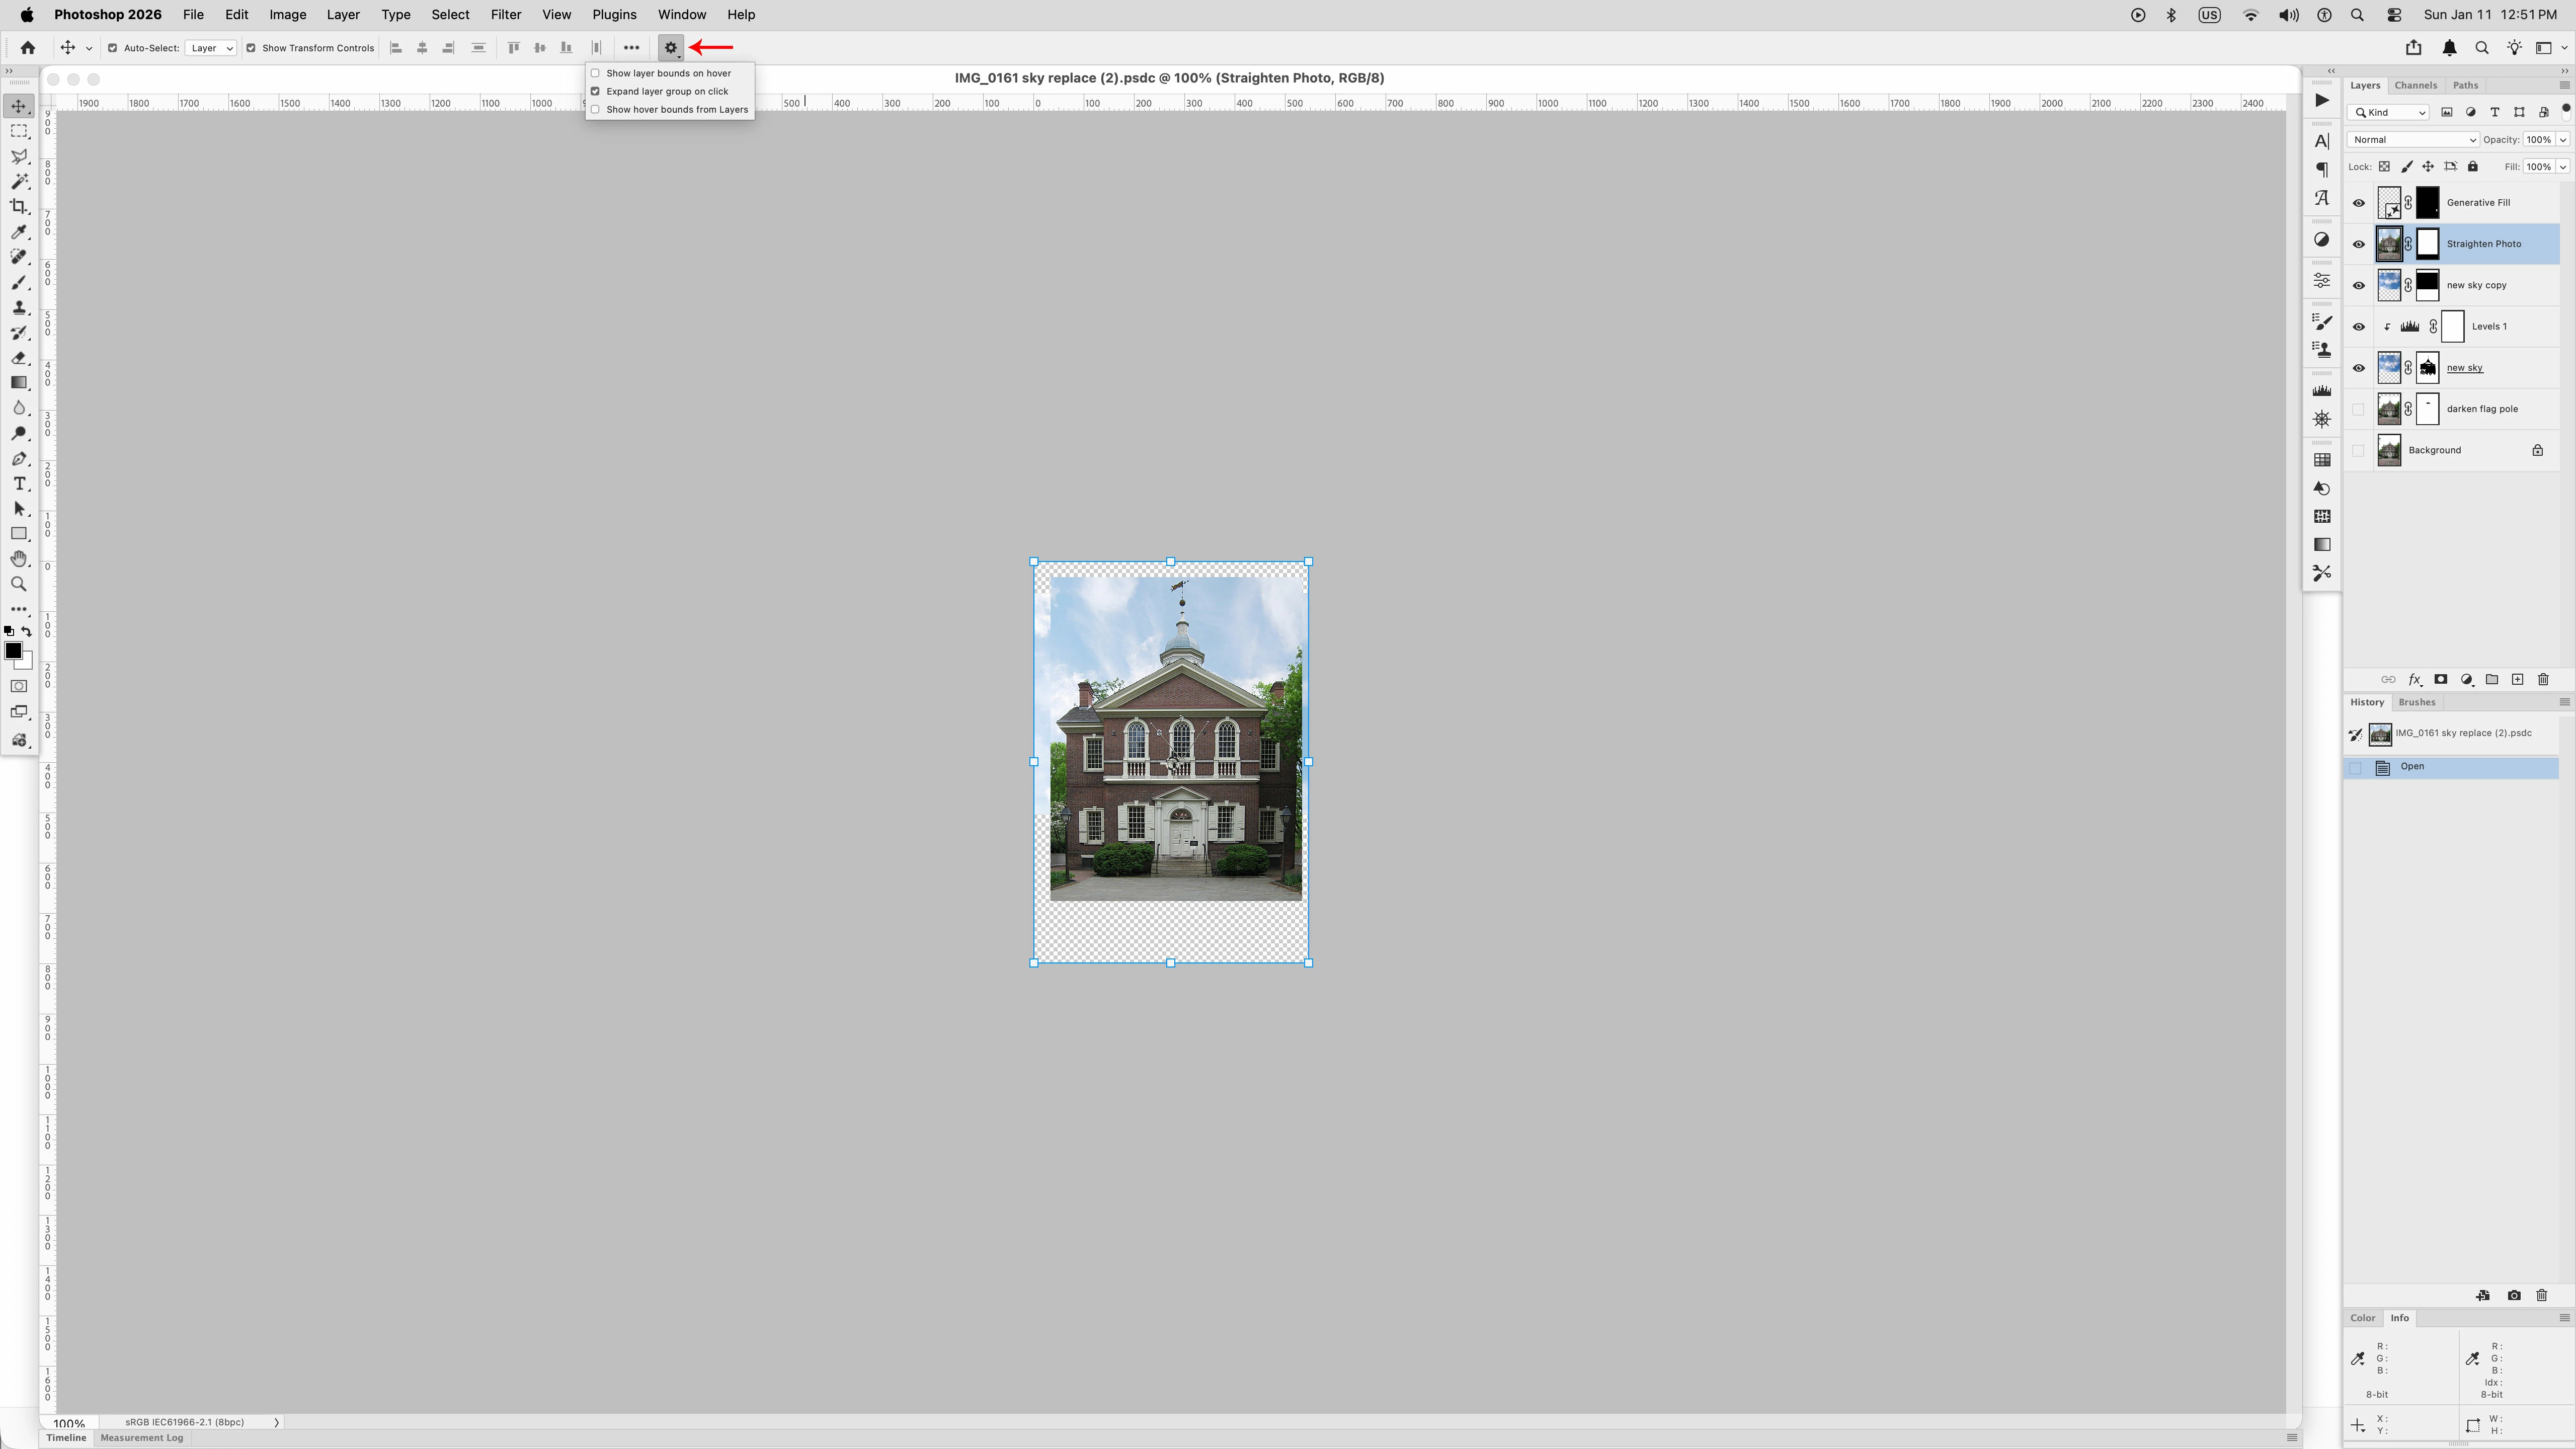Open the History panel menu
Screen dimensions: 2576x1449
tap(2564, 702)
